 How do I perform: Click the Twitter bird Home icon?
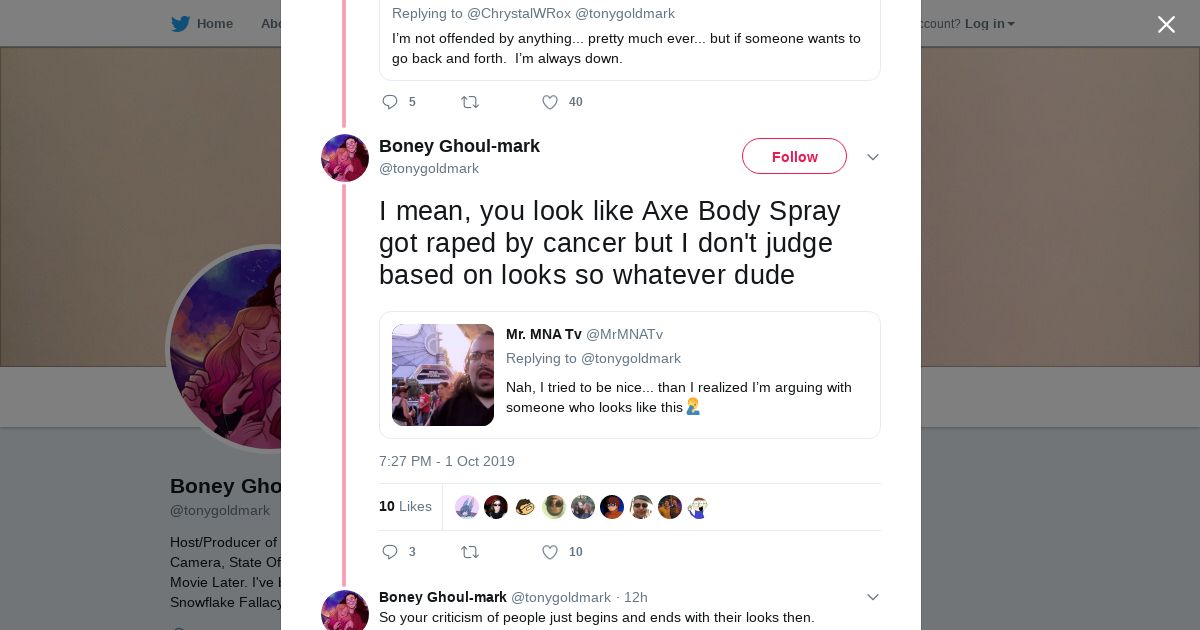[180, 24]
